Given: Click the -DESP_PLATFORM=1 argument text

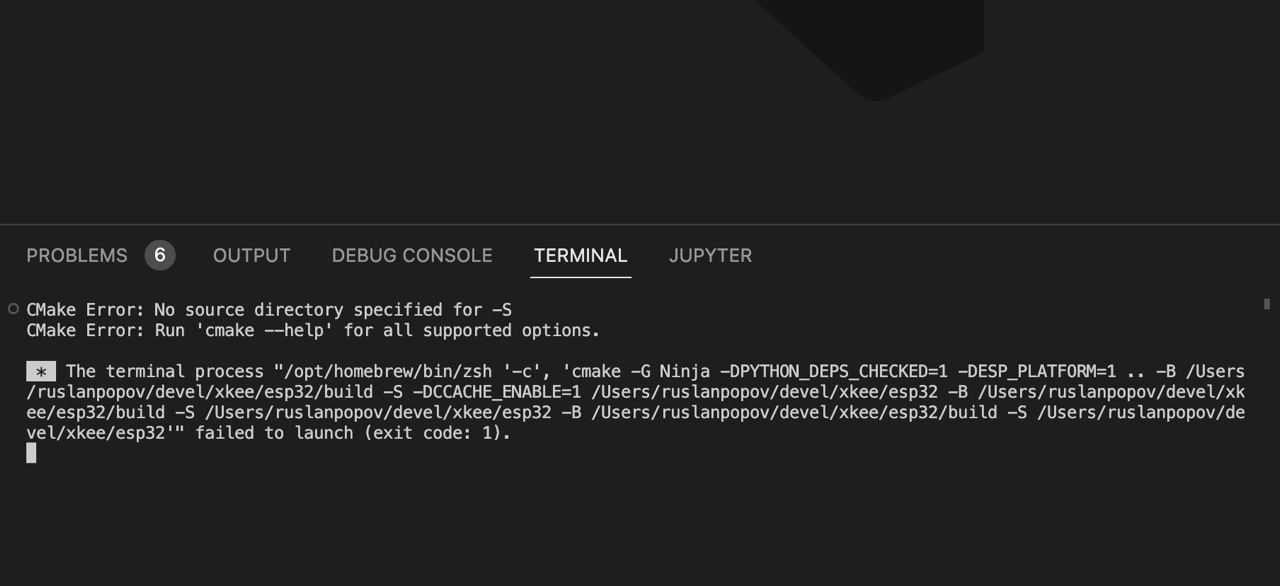Looking at the screenshot, I should [1036, 372].
